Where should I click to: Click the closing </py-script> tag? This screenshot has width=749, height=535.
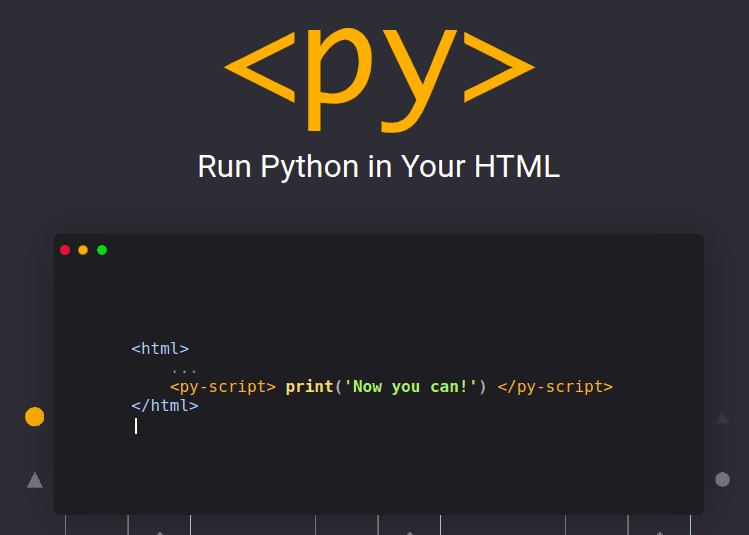555,387
